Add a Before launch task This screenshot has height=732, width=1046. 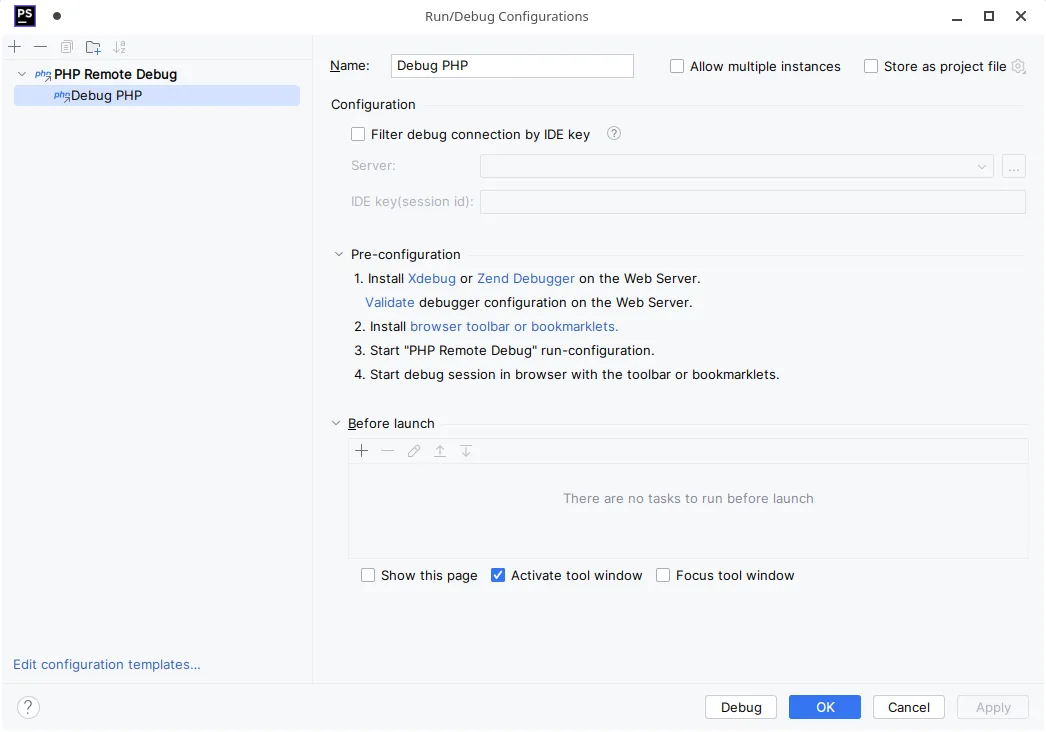click(x=361, y=451)
